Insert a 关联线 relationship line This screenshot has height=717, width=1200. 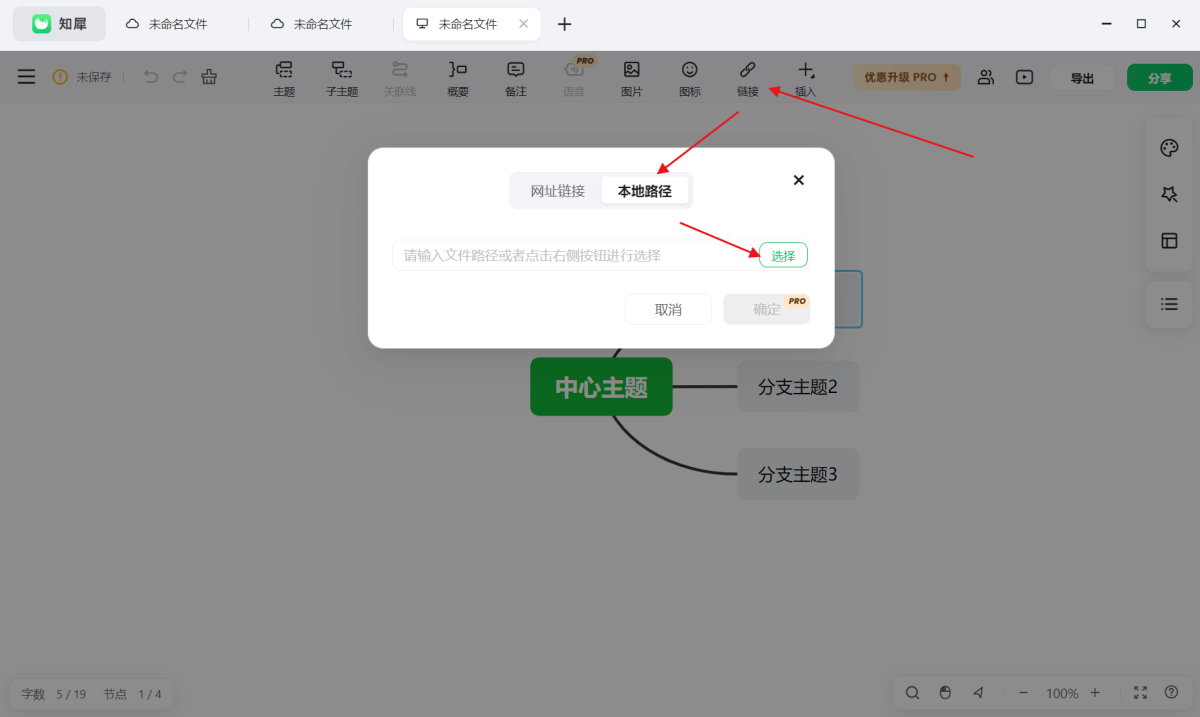click(x=400, y=79)
